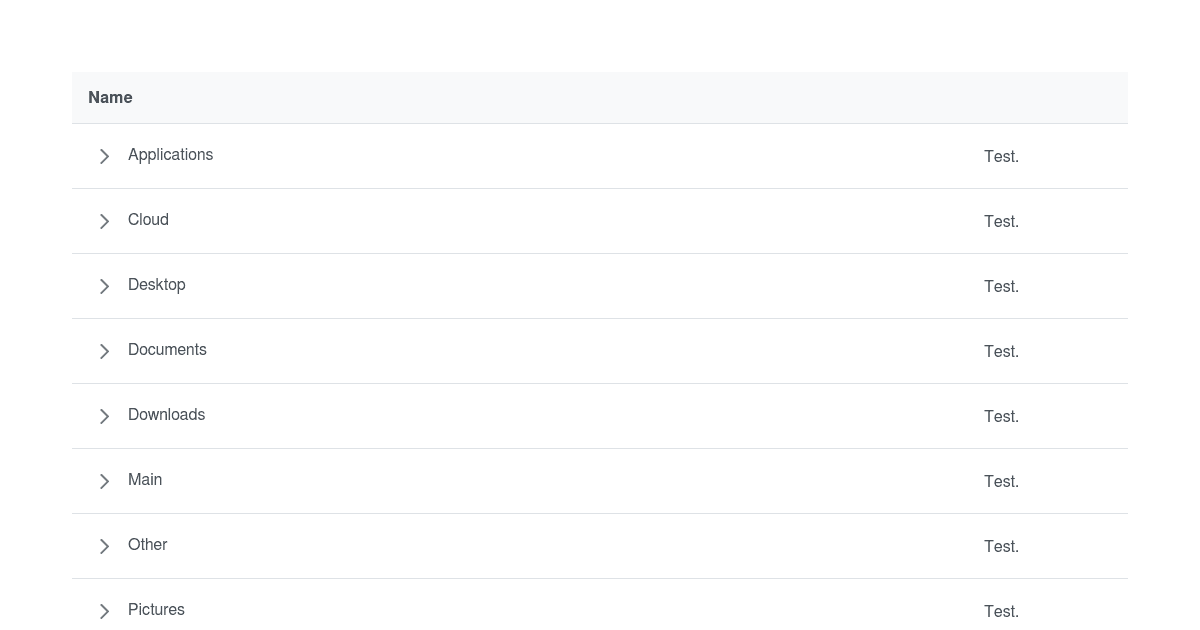Expand the Documents folder row
This screenshot has height=630, width=1200.
(104, 351)
